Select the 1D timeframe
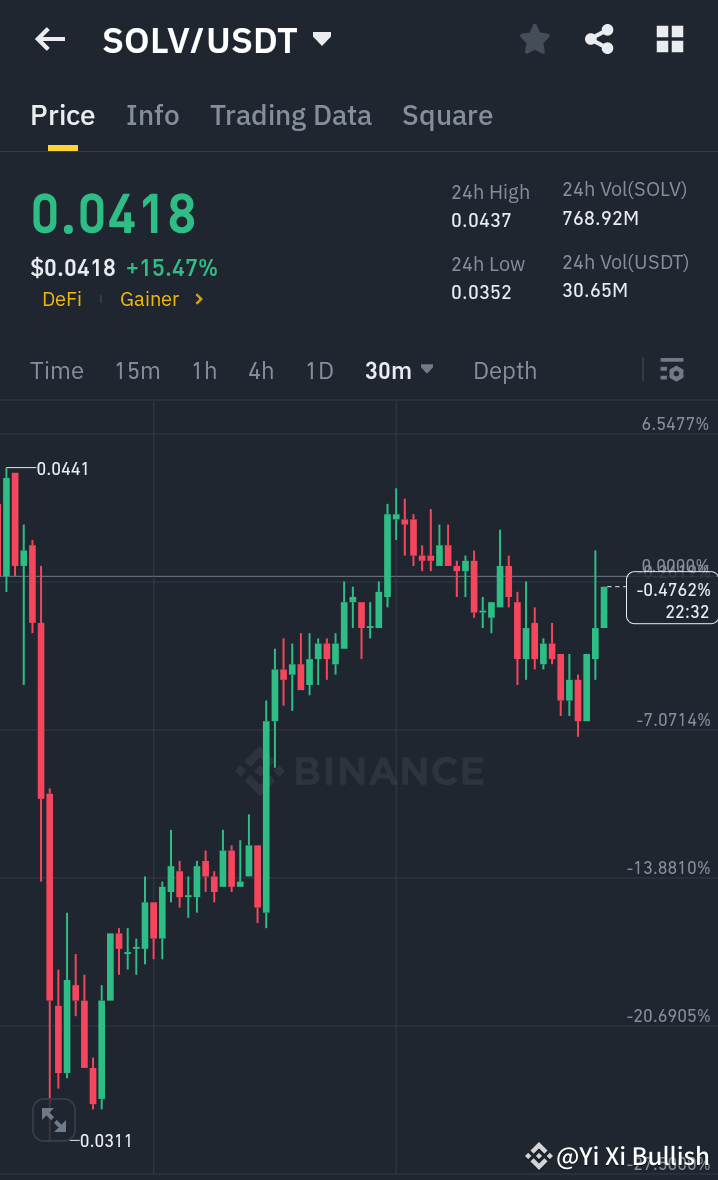 (x=319, y=370)
